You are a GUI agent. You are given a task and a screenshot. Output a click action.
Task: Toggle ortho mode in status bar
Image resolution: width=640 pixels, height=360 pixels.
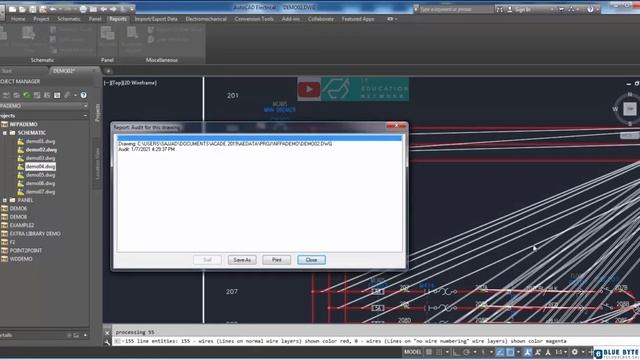coord(456,352)
